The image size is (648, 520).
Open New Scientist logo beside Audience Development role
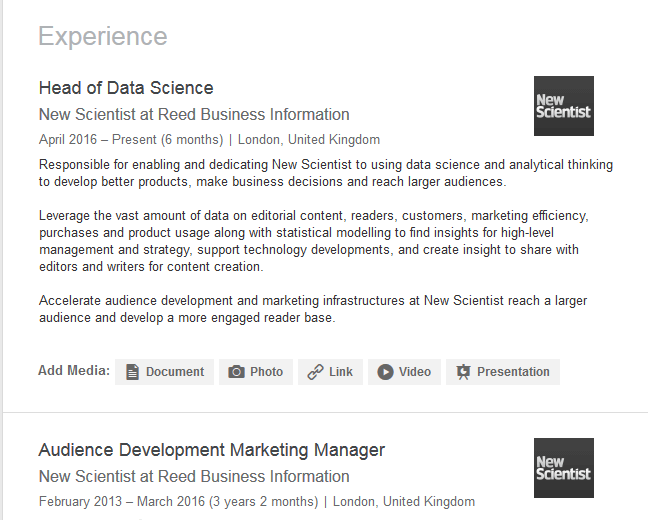(x=564, y=468)
